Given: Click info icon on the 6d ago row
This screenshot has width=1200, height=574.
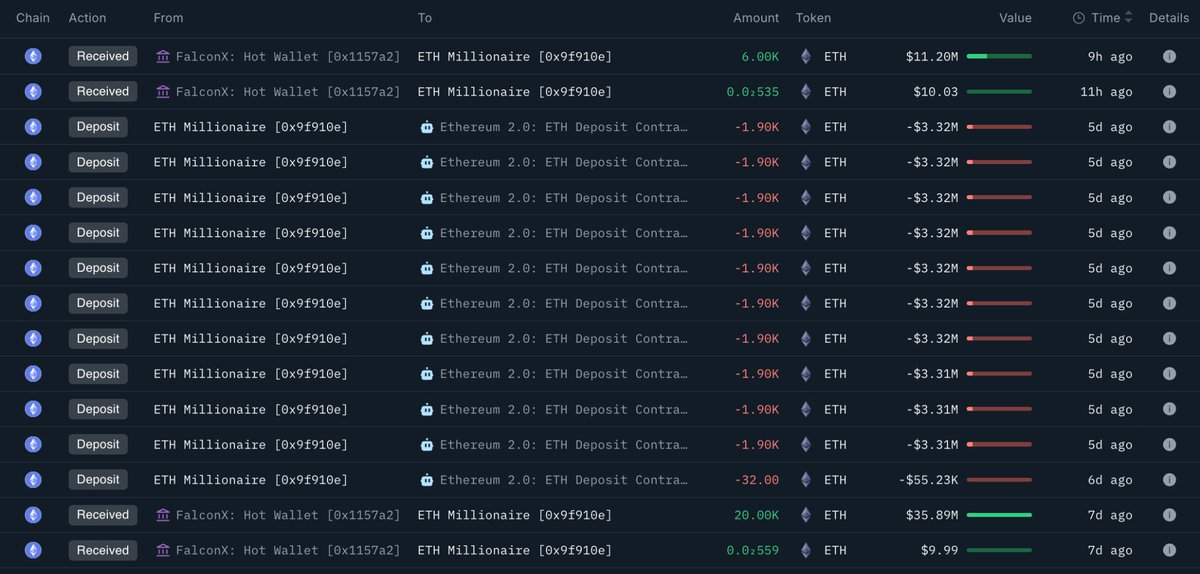Looking at the screenshot, I should [1169, 480].
